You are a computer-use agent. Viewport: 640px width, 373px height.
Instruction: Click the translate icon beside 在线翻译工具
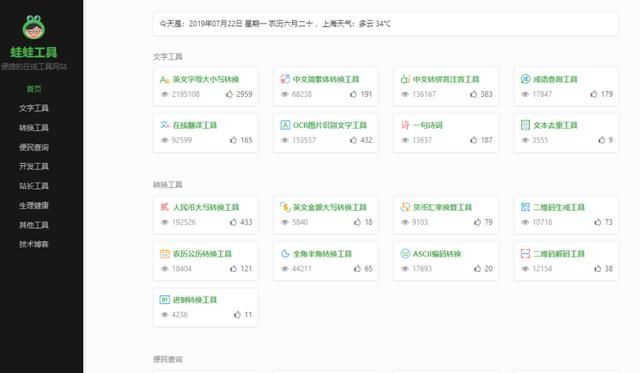(164, 125)
